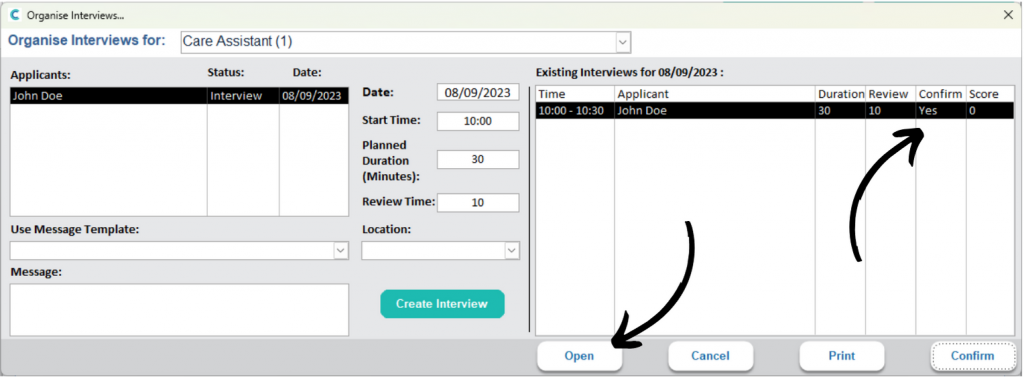
Task: Click the Planned Duration field showing 30
Action: (478, 159)
